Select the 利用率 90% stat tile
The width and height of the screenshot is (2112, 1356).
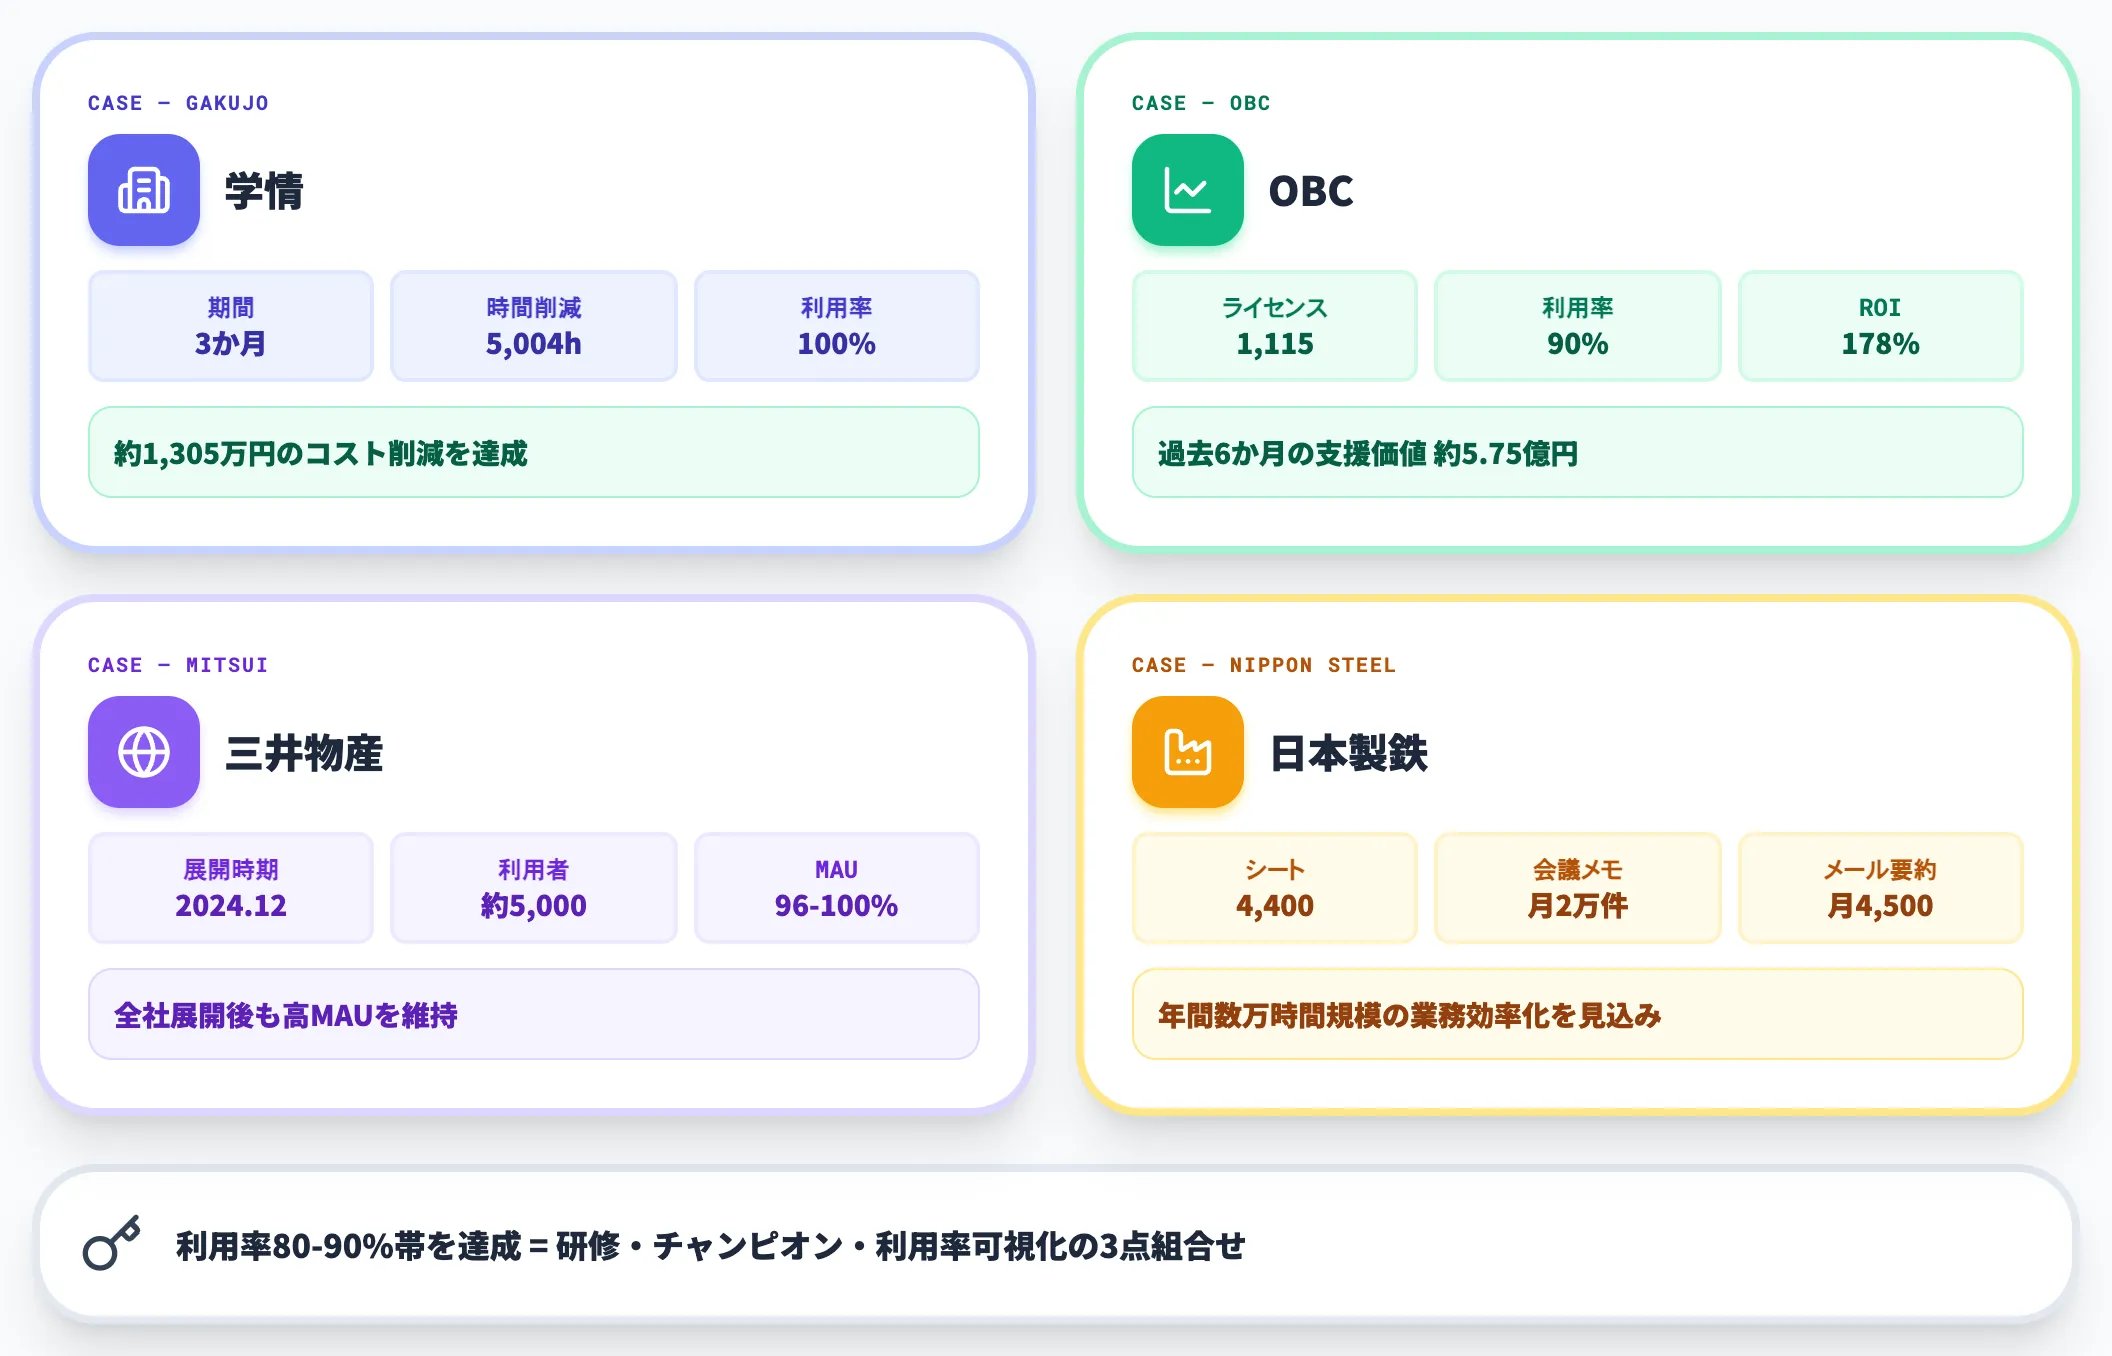tap(1578, 326)
